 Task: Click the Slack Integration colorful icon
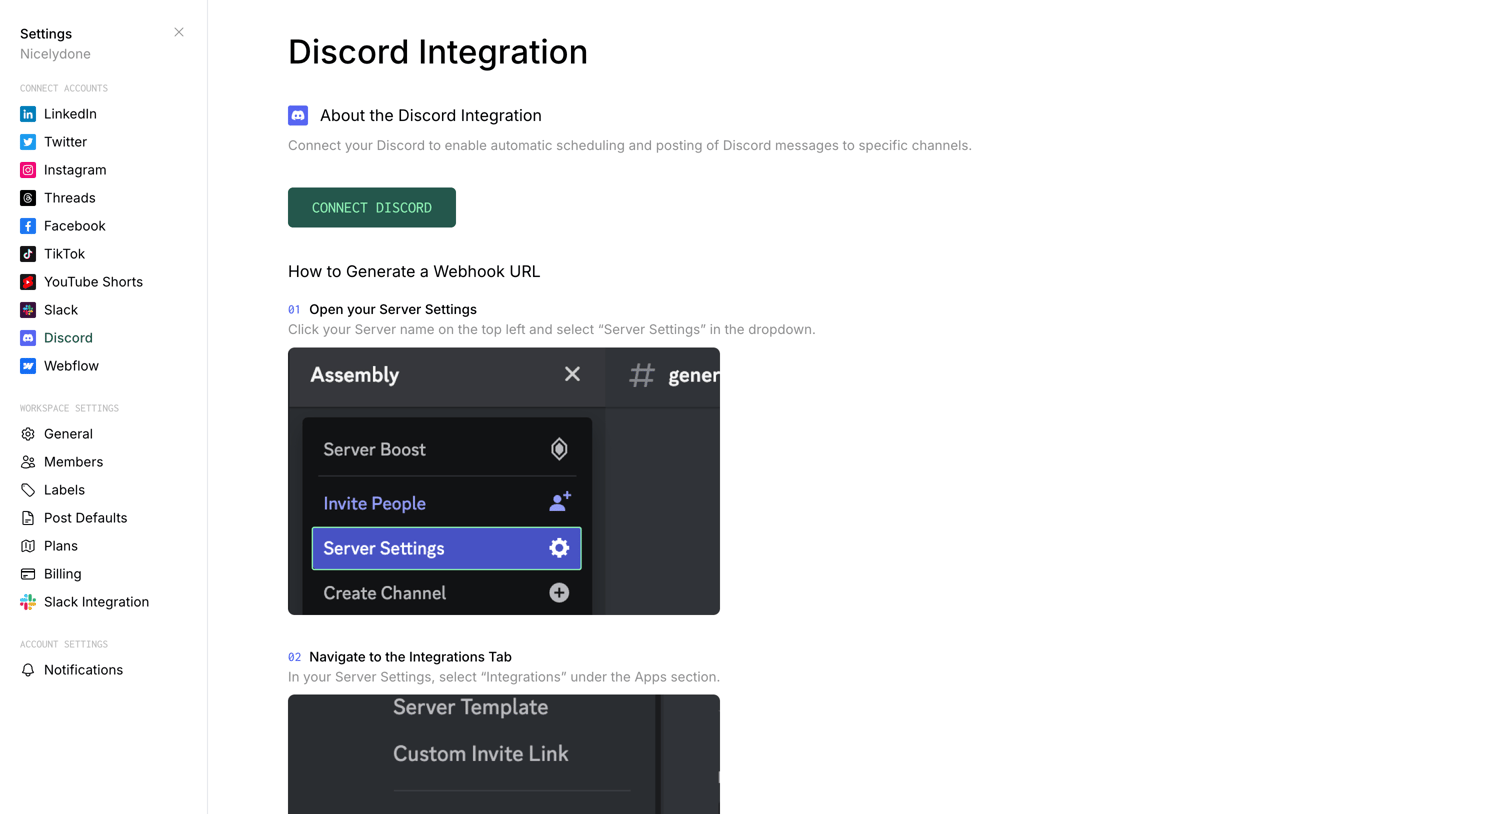(x=28, y=602)
